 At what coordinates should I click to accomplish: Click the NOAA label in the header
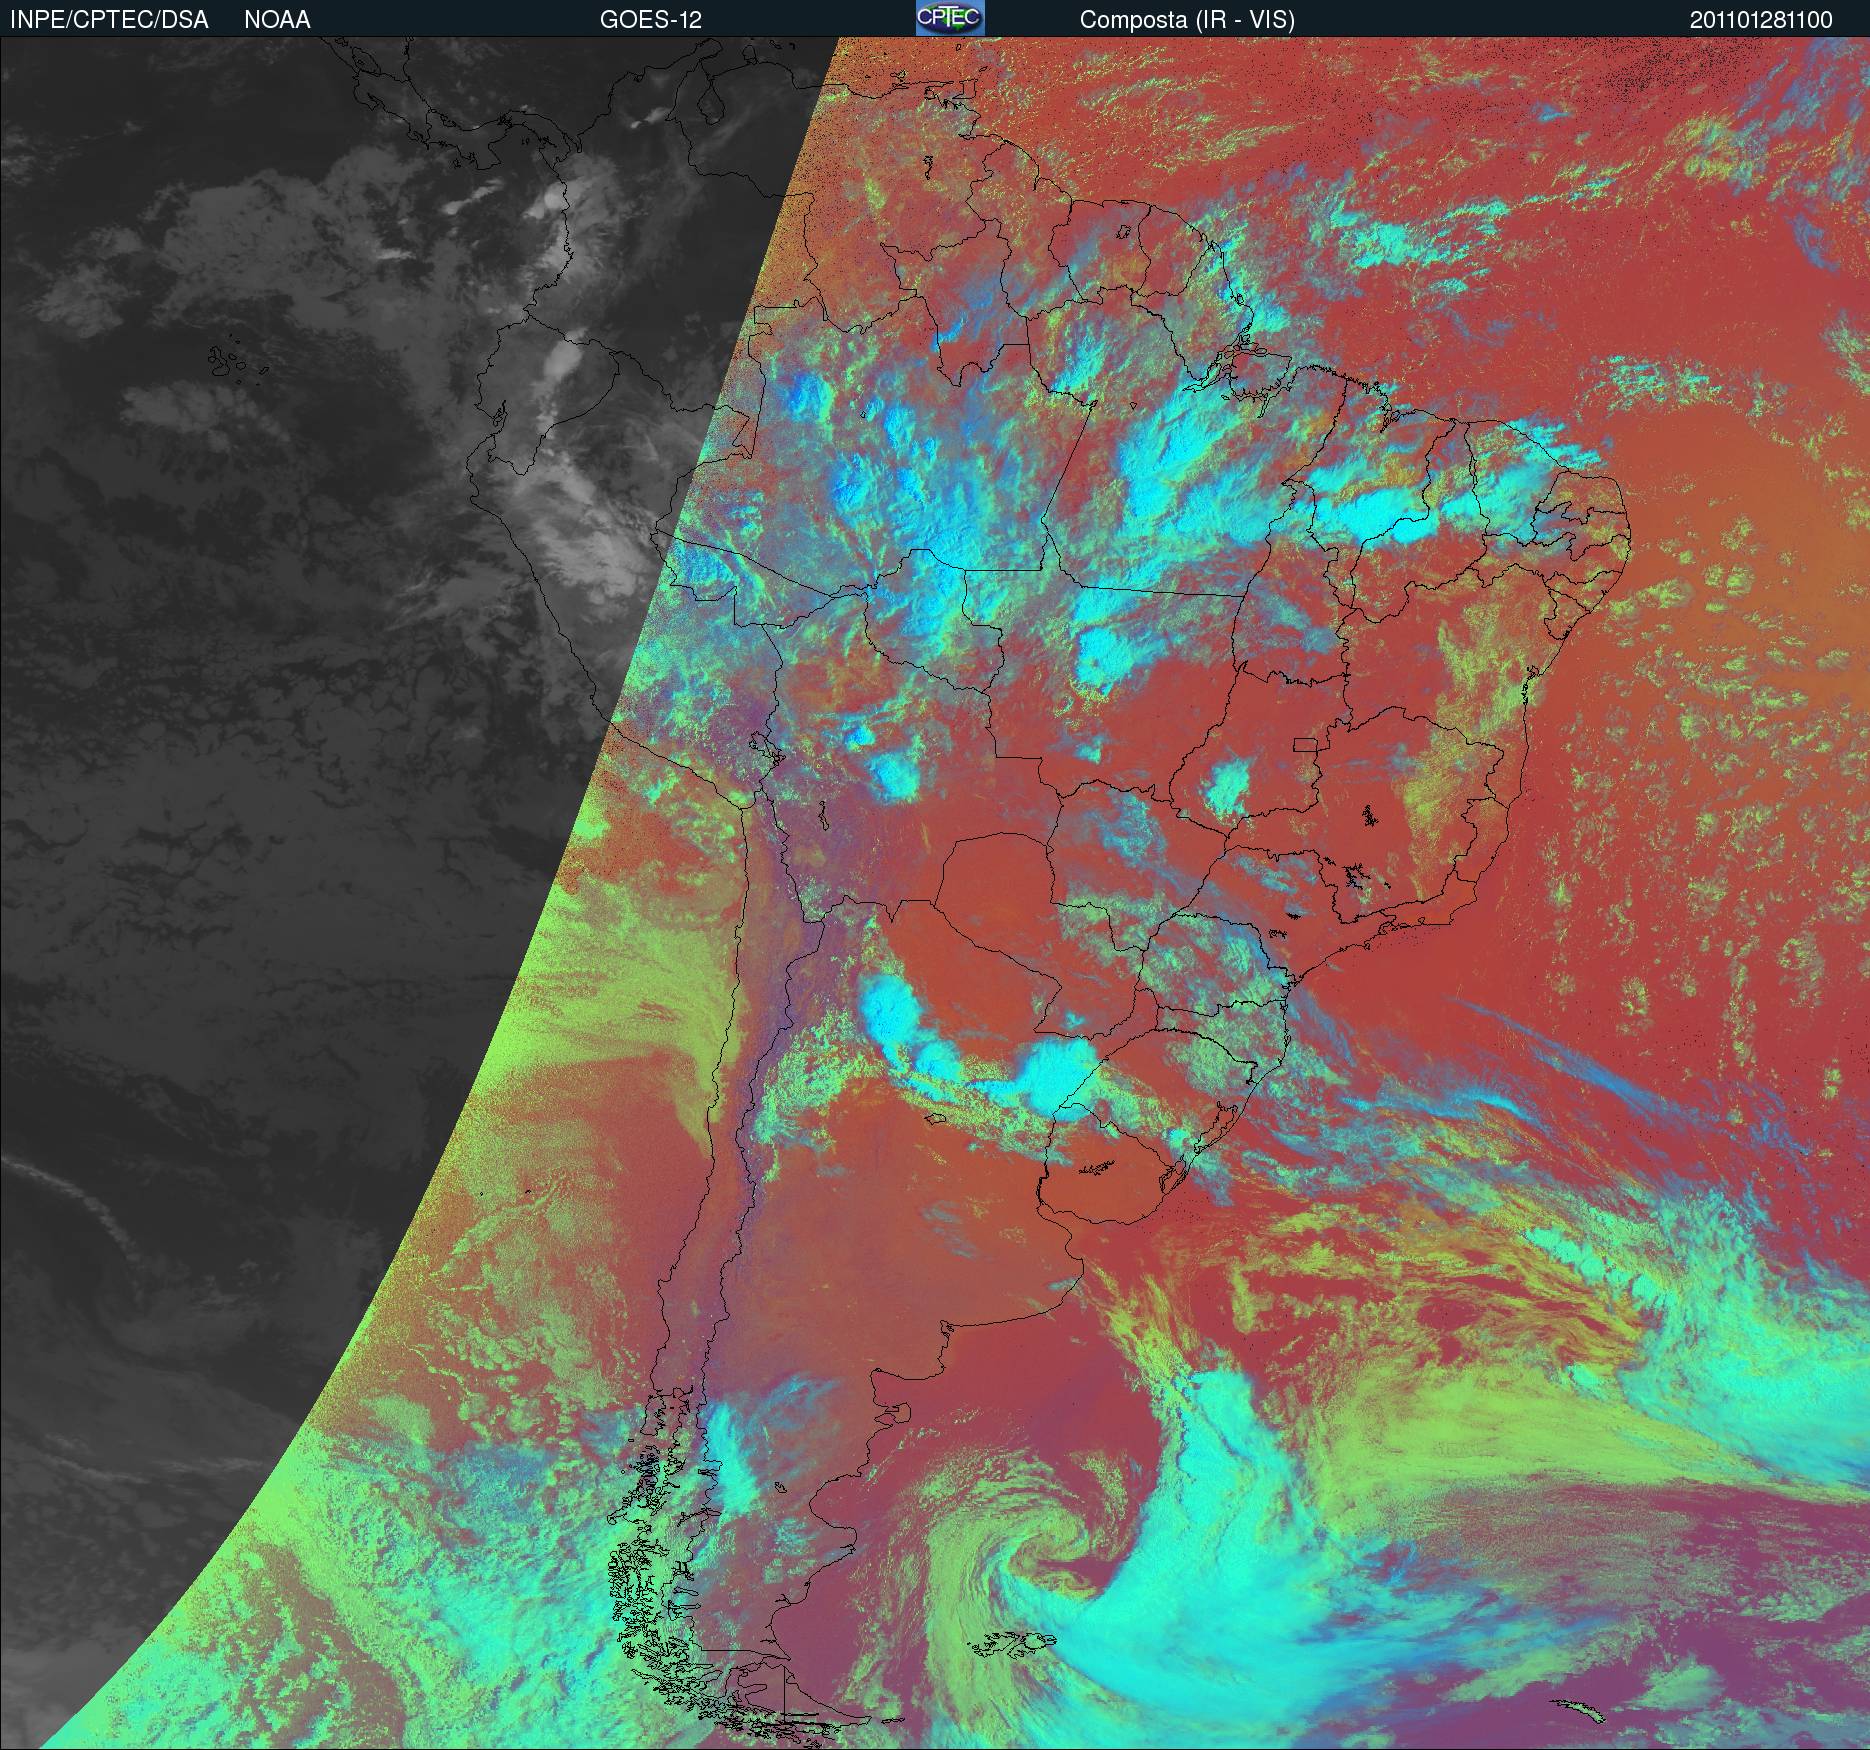[277, 20]
